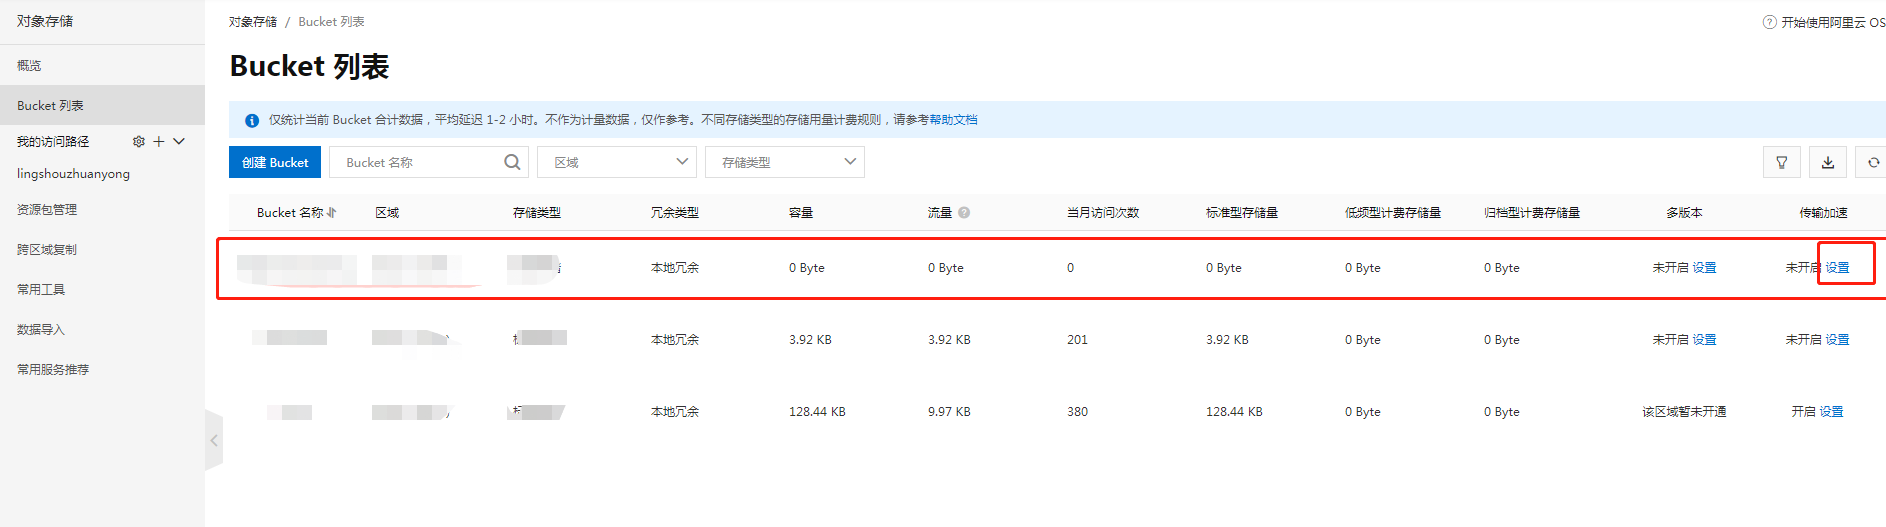Collapse the sidebar with the left arrow handle
1886x527 pixels.
click(x=214, y=440)
